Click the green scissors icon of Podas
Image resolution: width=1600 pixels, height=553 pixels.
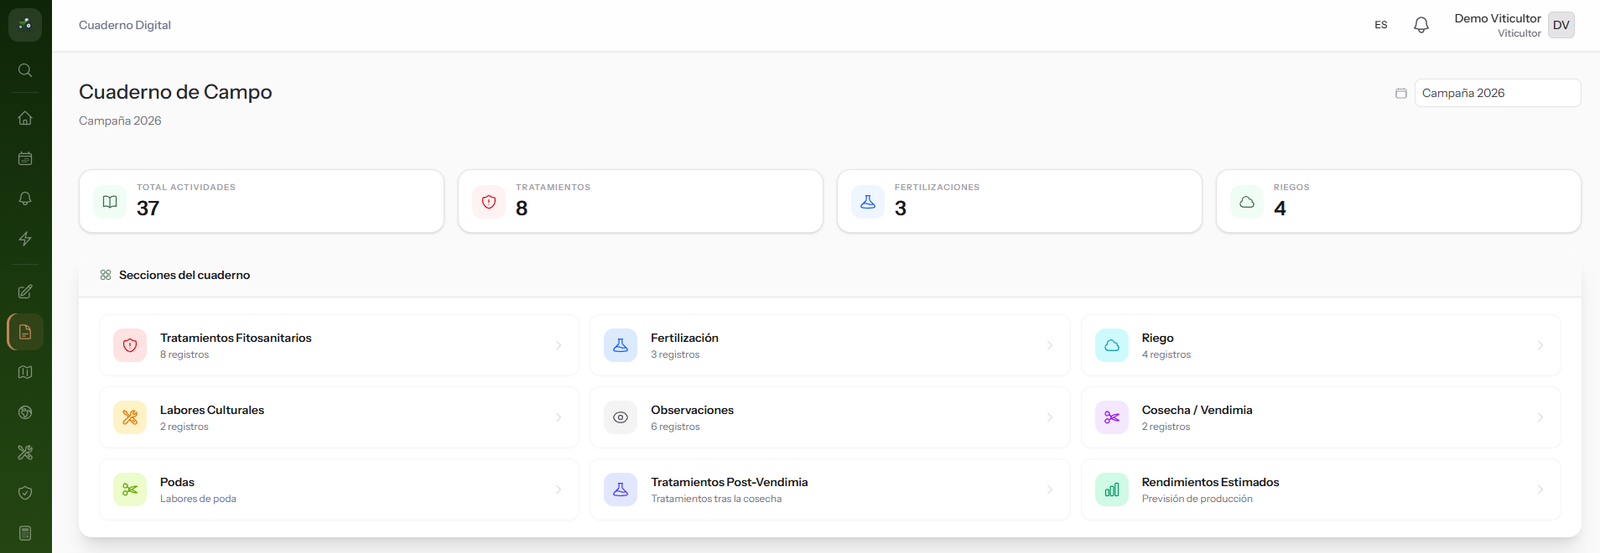click(130, 489)
